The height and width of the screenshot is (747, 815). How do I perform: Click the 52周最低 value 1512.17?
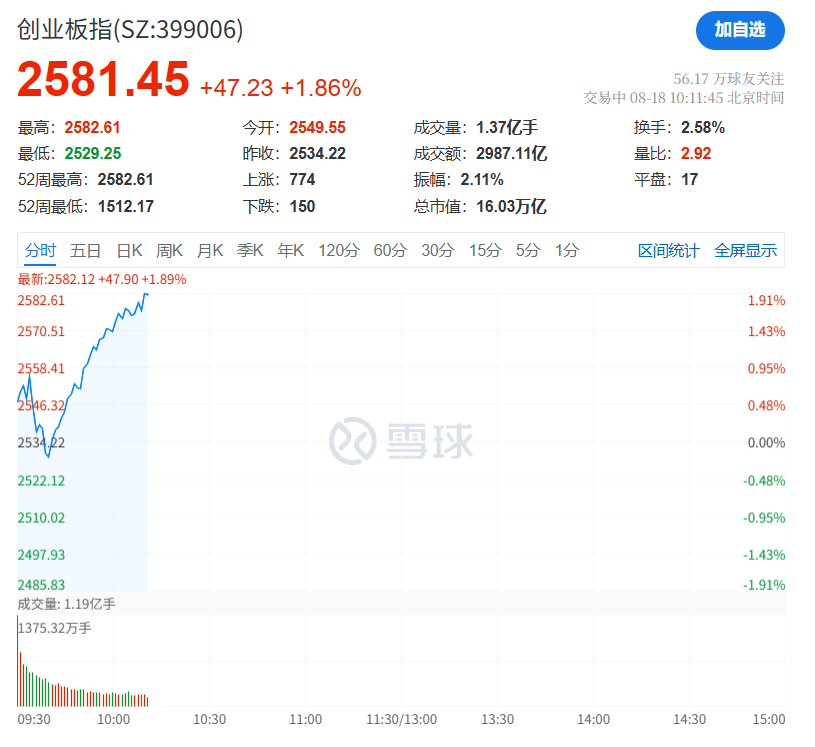point(126,206)
